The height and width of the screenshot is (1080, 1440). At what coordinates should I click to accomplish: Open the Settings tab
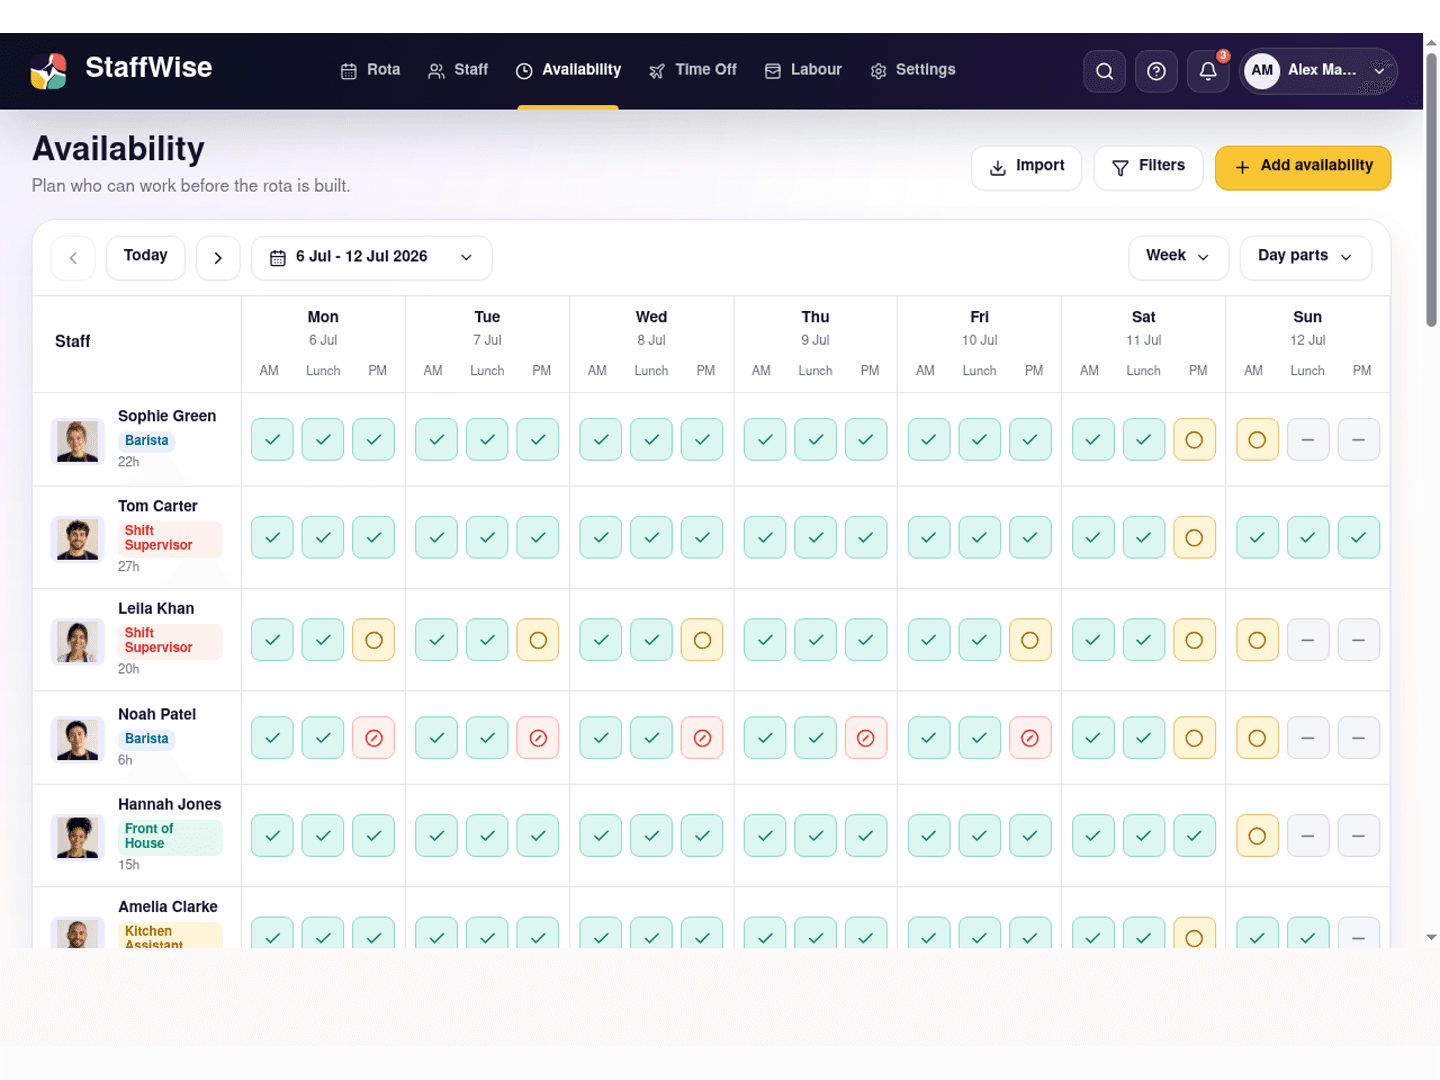click(x=913, y=70)
